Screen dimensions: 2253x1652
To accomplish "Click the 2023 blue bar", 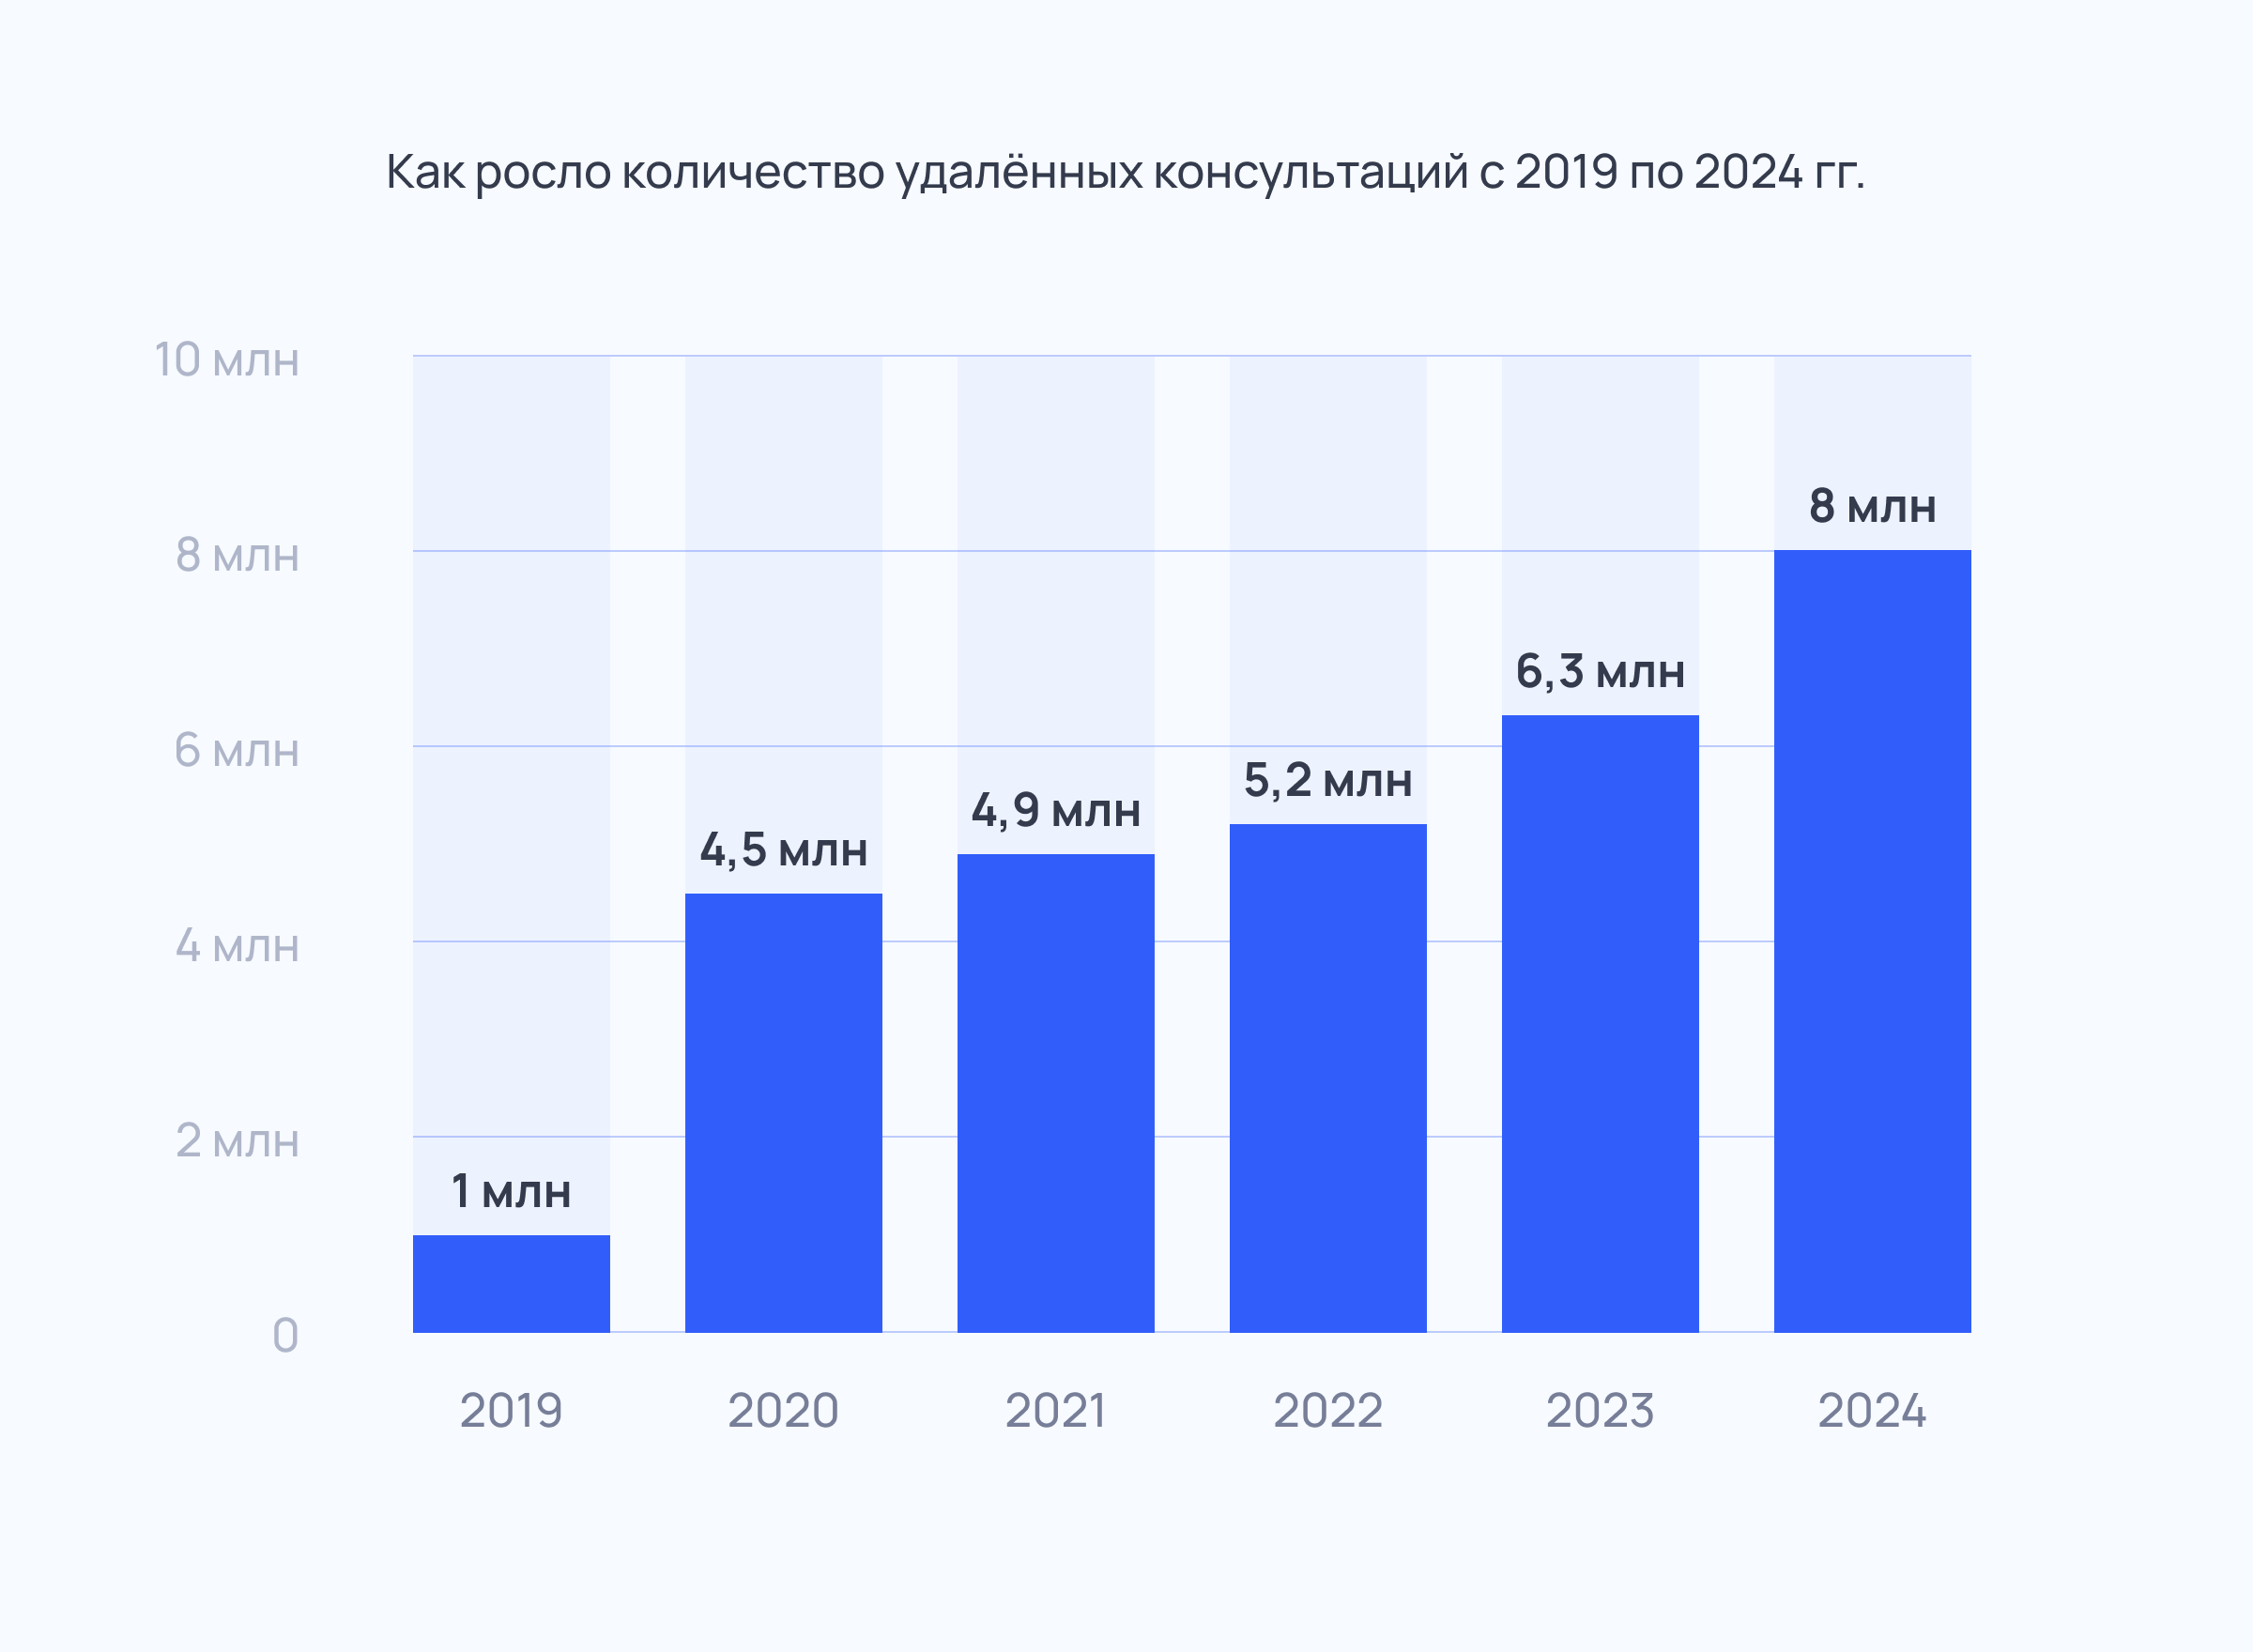I will pyautogui.click(x=1599, y=1023).
